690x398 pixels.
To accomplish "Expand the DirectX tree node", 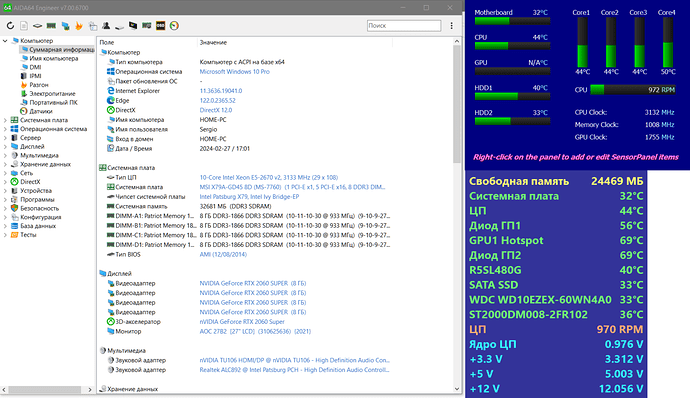I will [5, 182].
